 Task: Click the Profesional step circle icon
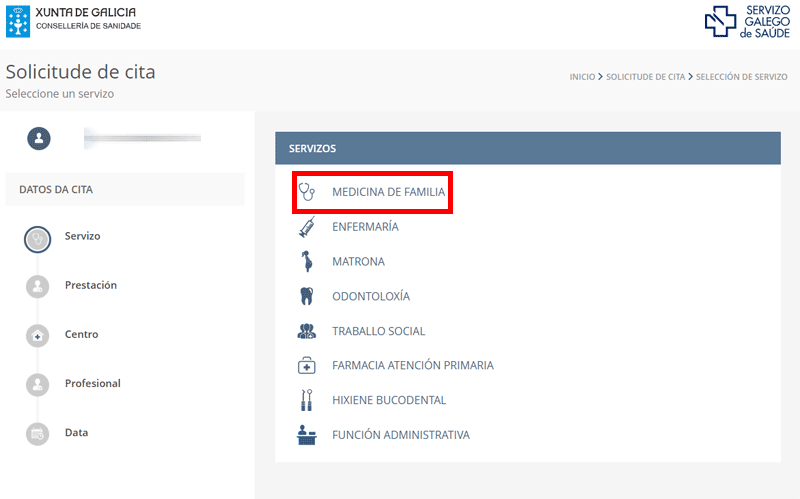(37, 385)
